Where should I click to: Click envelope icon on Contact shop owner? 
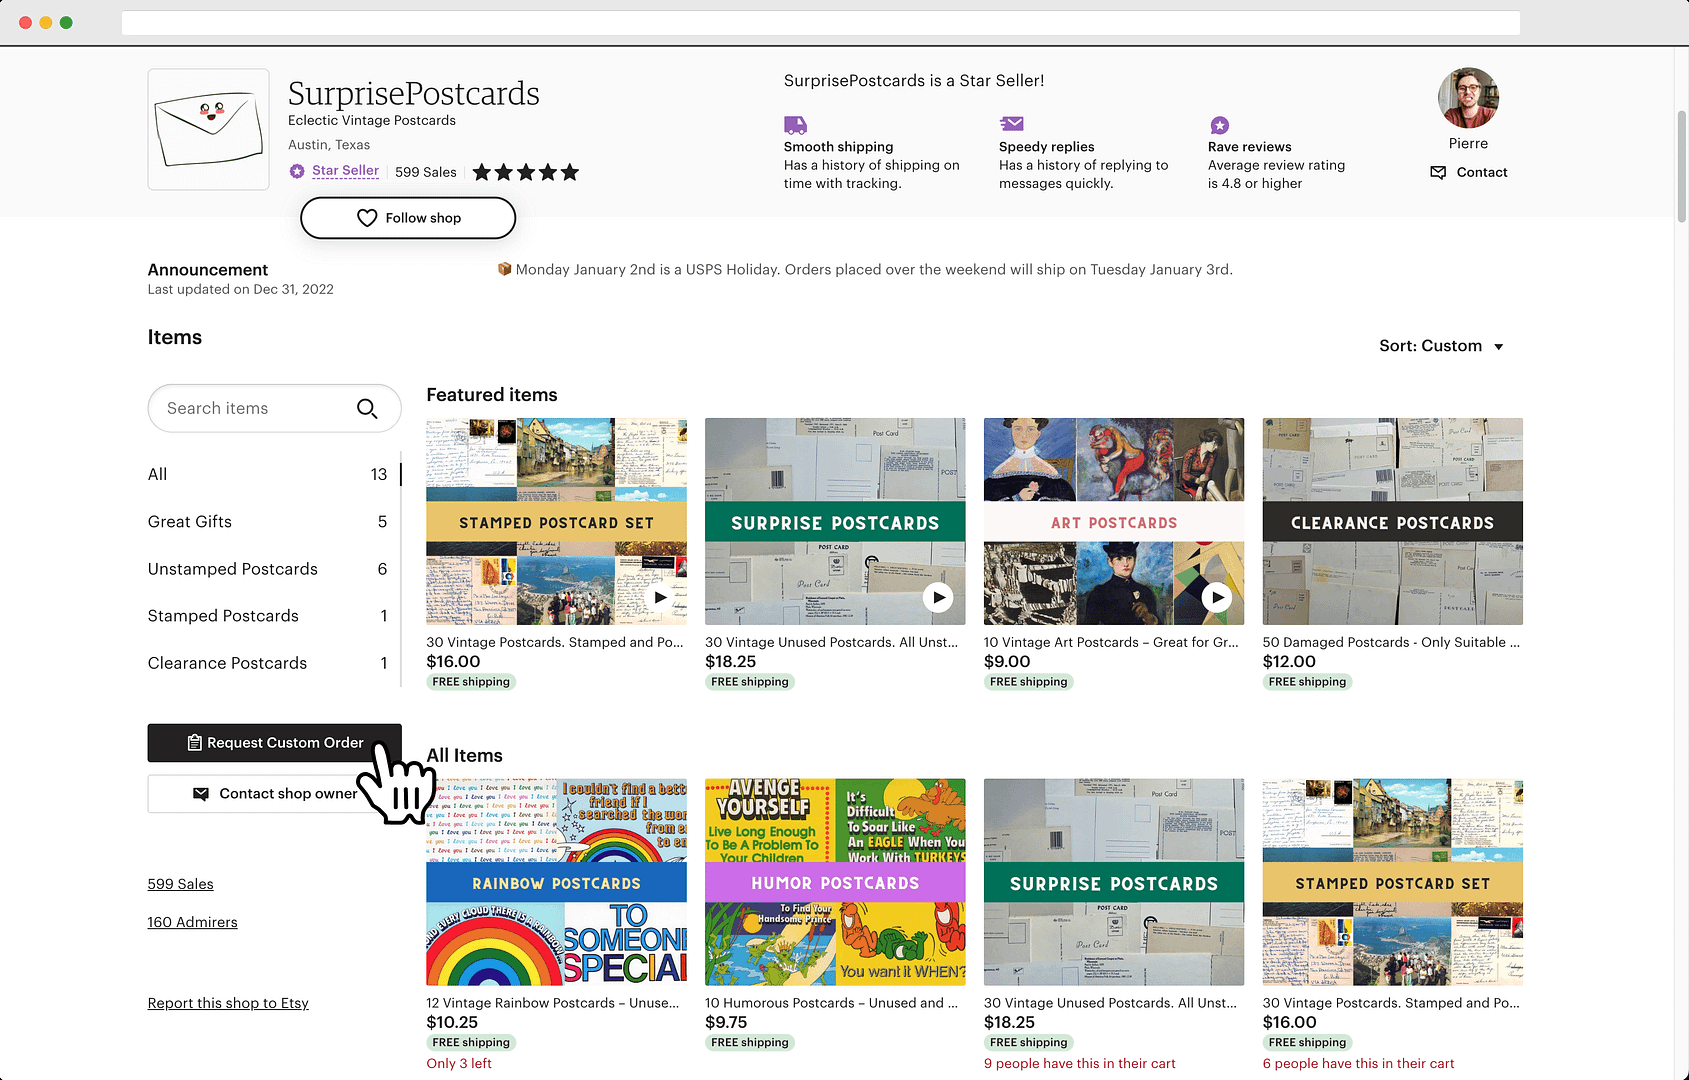(201, 794)
